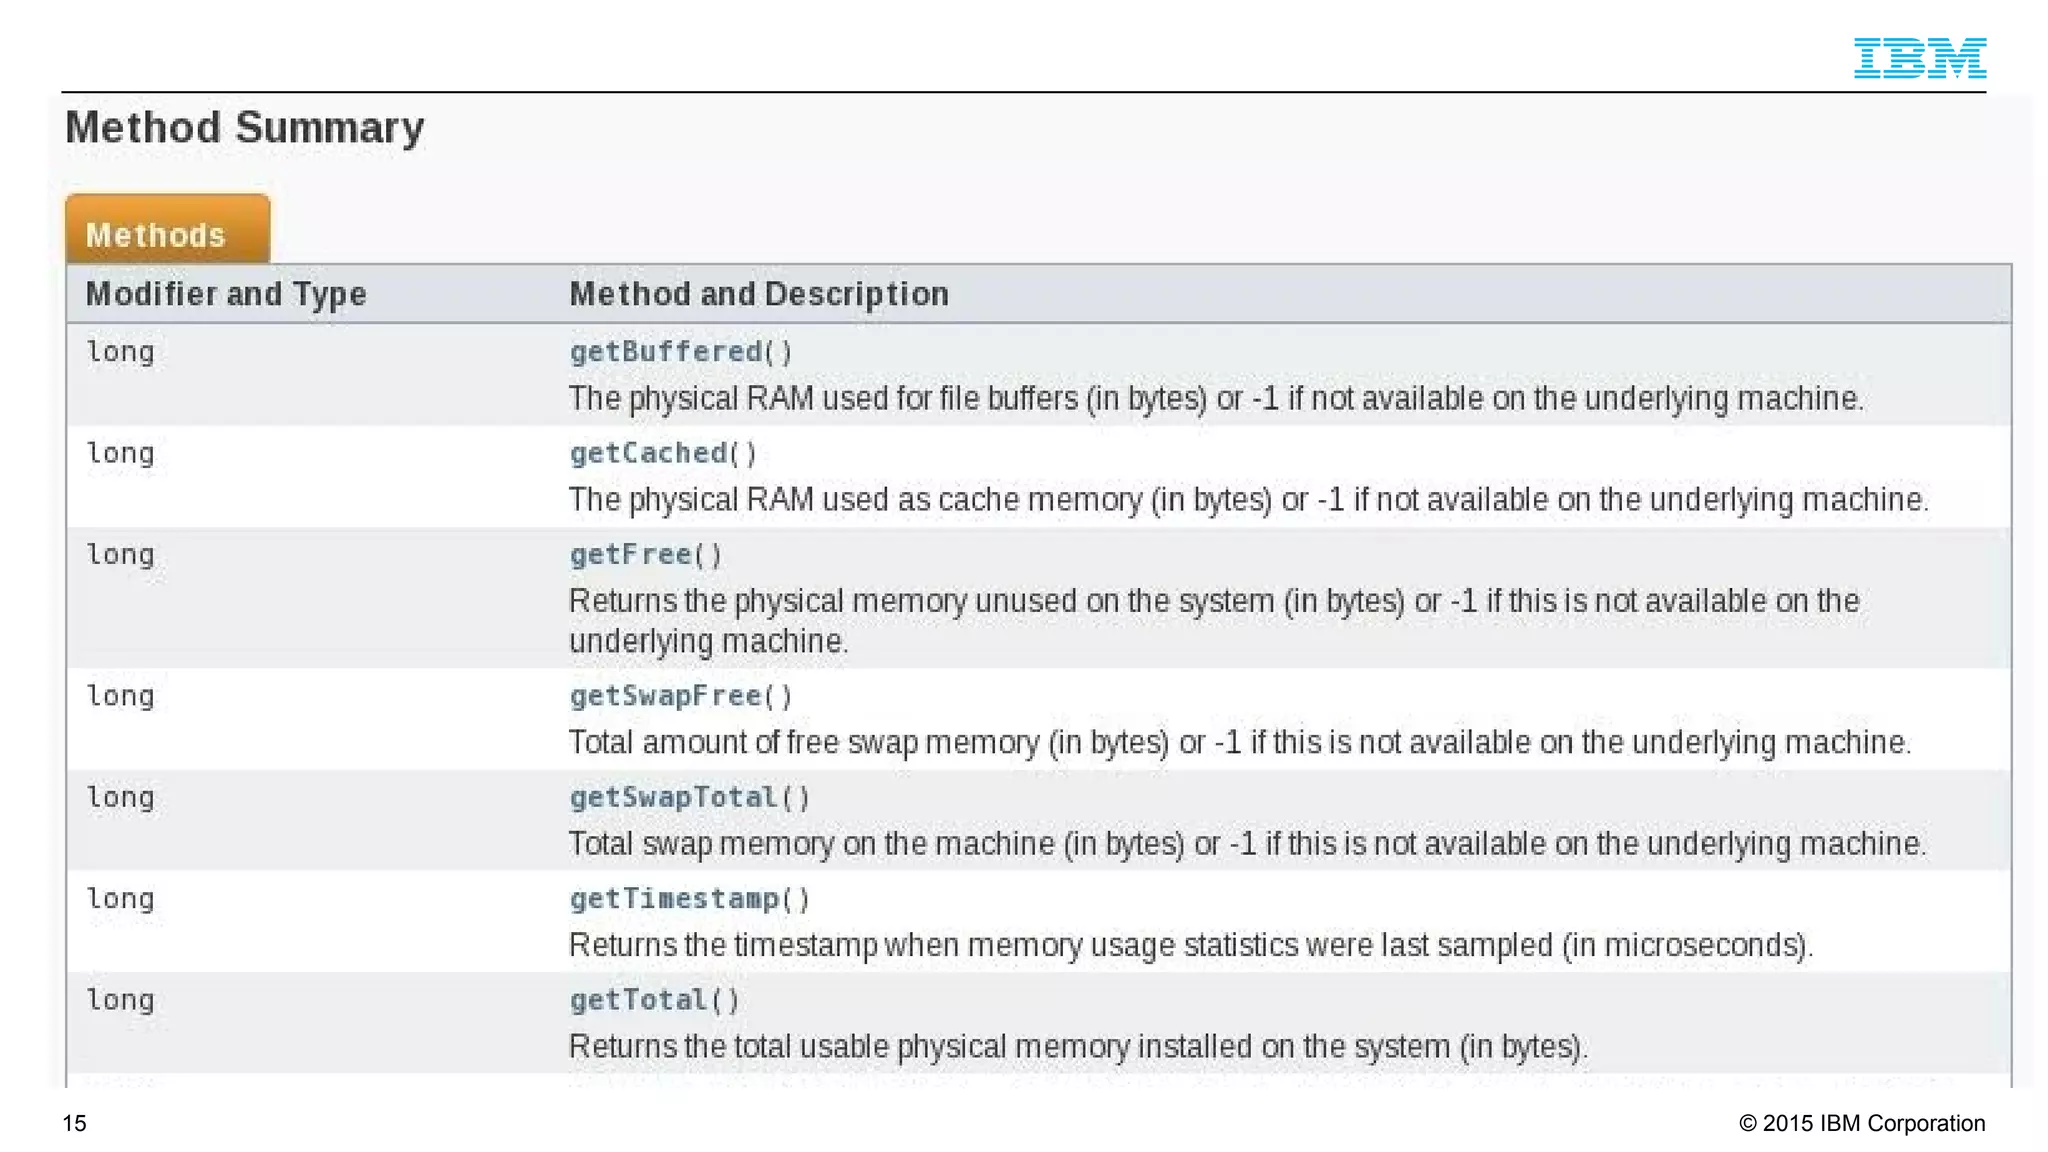This screenshot has height=1152, width=2048.
Task: Click the long type in getTimestamp row
Action: click(x=120, y=899)
